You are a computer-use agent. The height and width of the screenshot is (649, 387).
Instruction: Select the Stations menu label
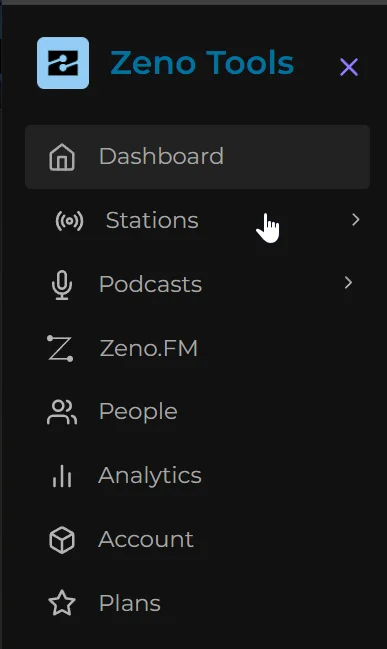click(152, 220)
